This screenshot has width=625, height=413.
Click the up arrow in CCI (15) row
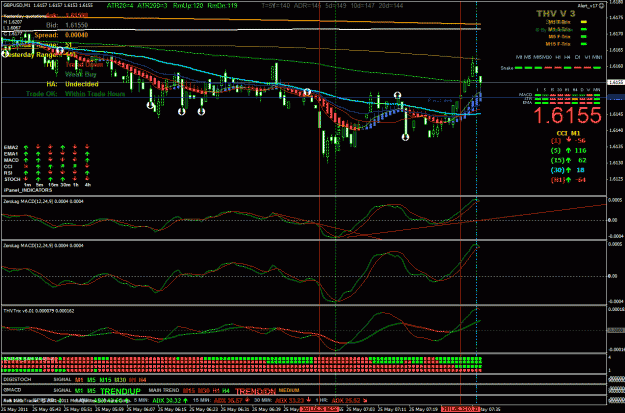pyautogui.click(x=568, y=160)
